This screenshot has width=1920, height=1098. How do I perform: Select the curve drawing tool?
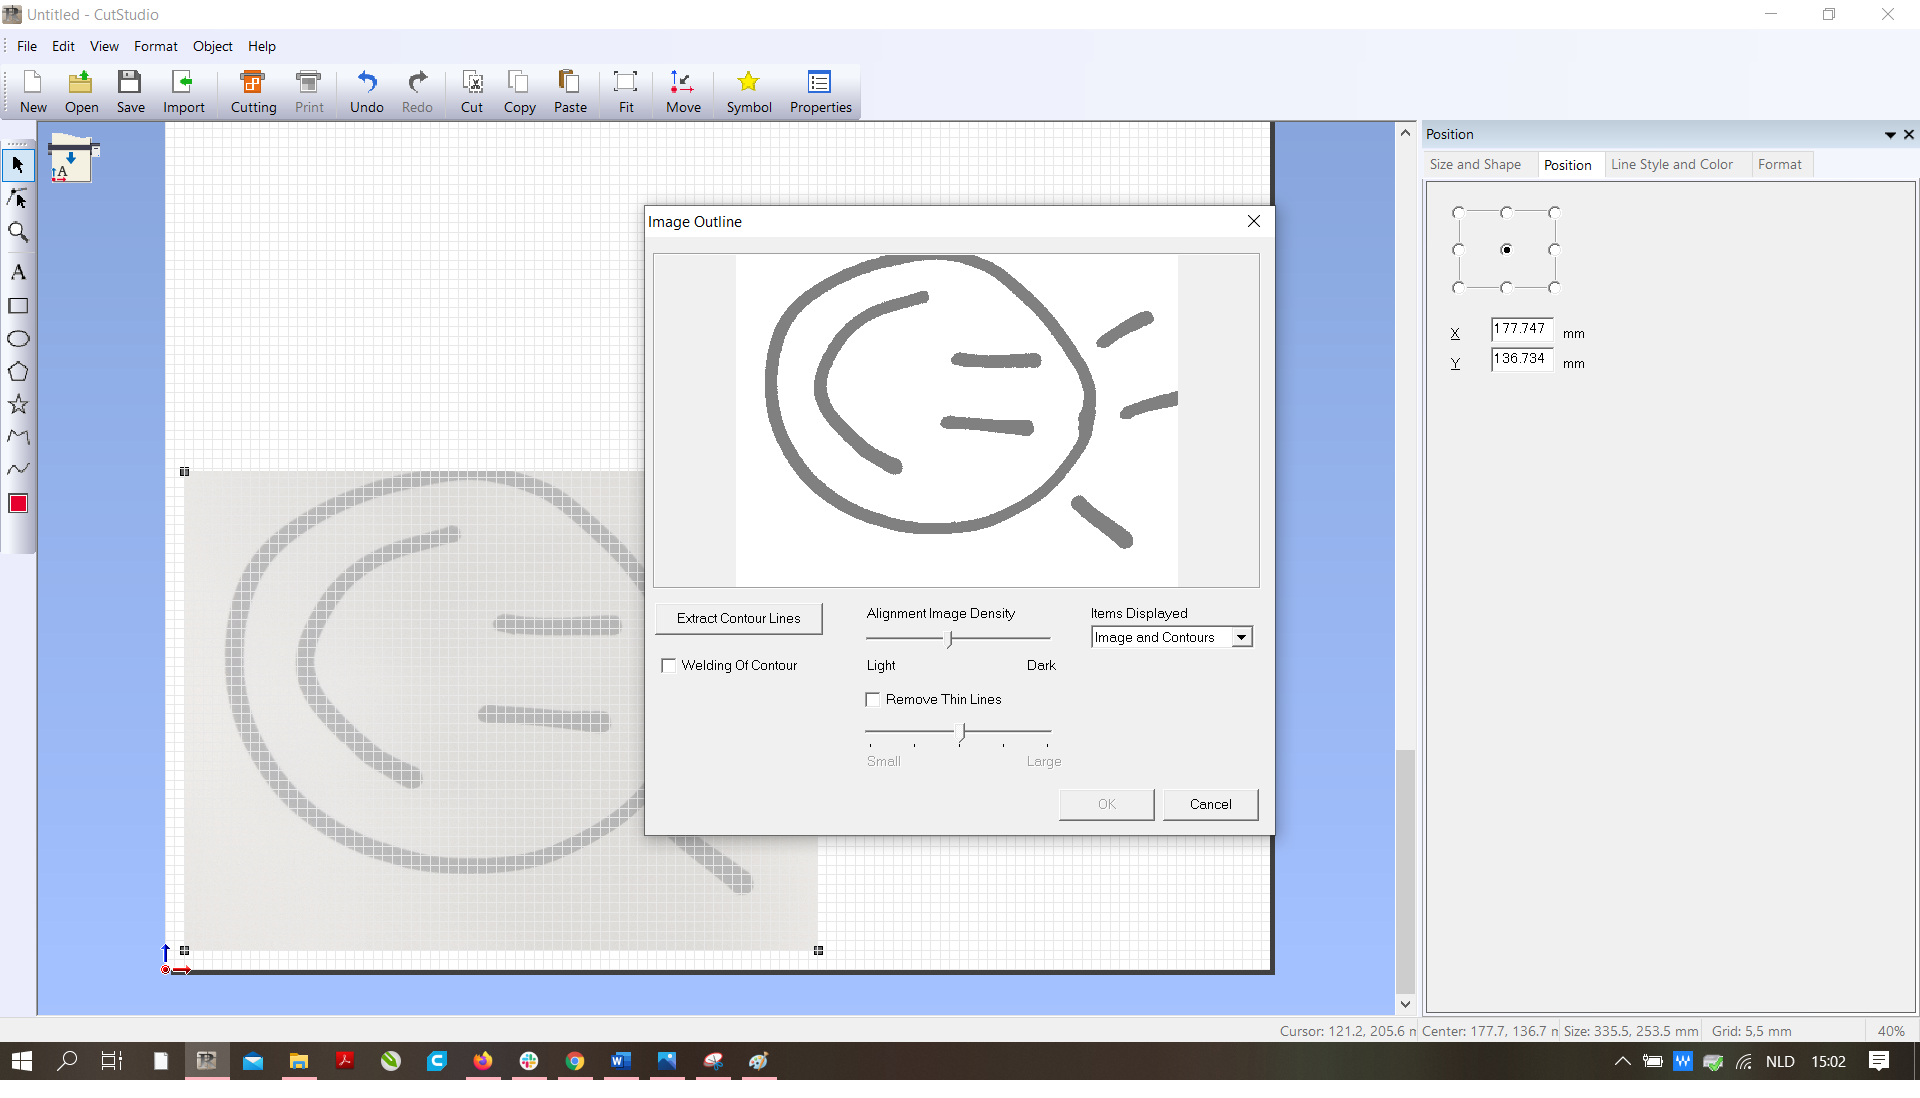[x=18, y=469]
